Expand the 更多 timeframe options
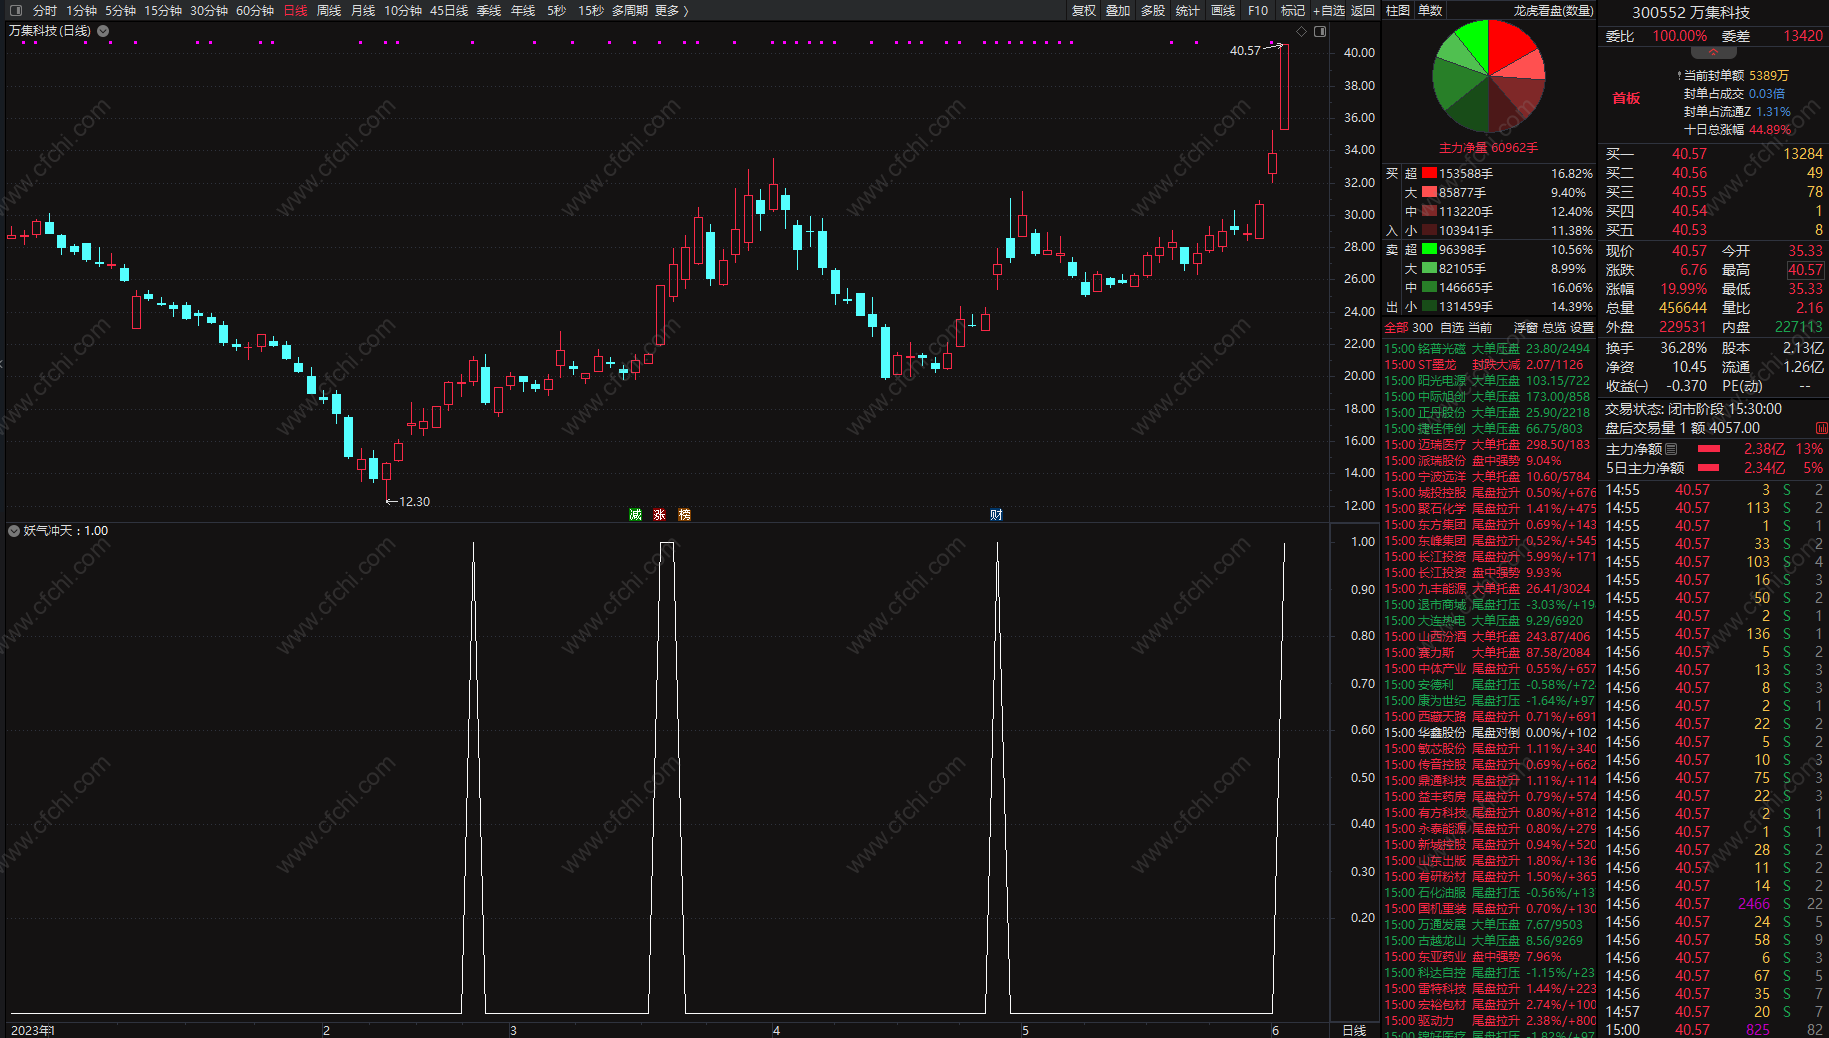The image size is (1829, 1038). [x=672, y=10]
